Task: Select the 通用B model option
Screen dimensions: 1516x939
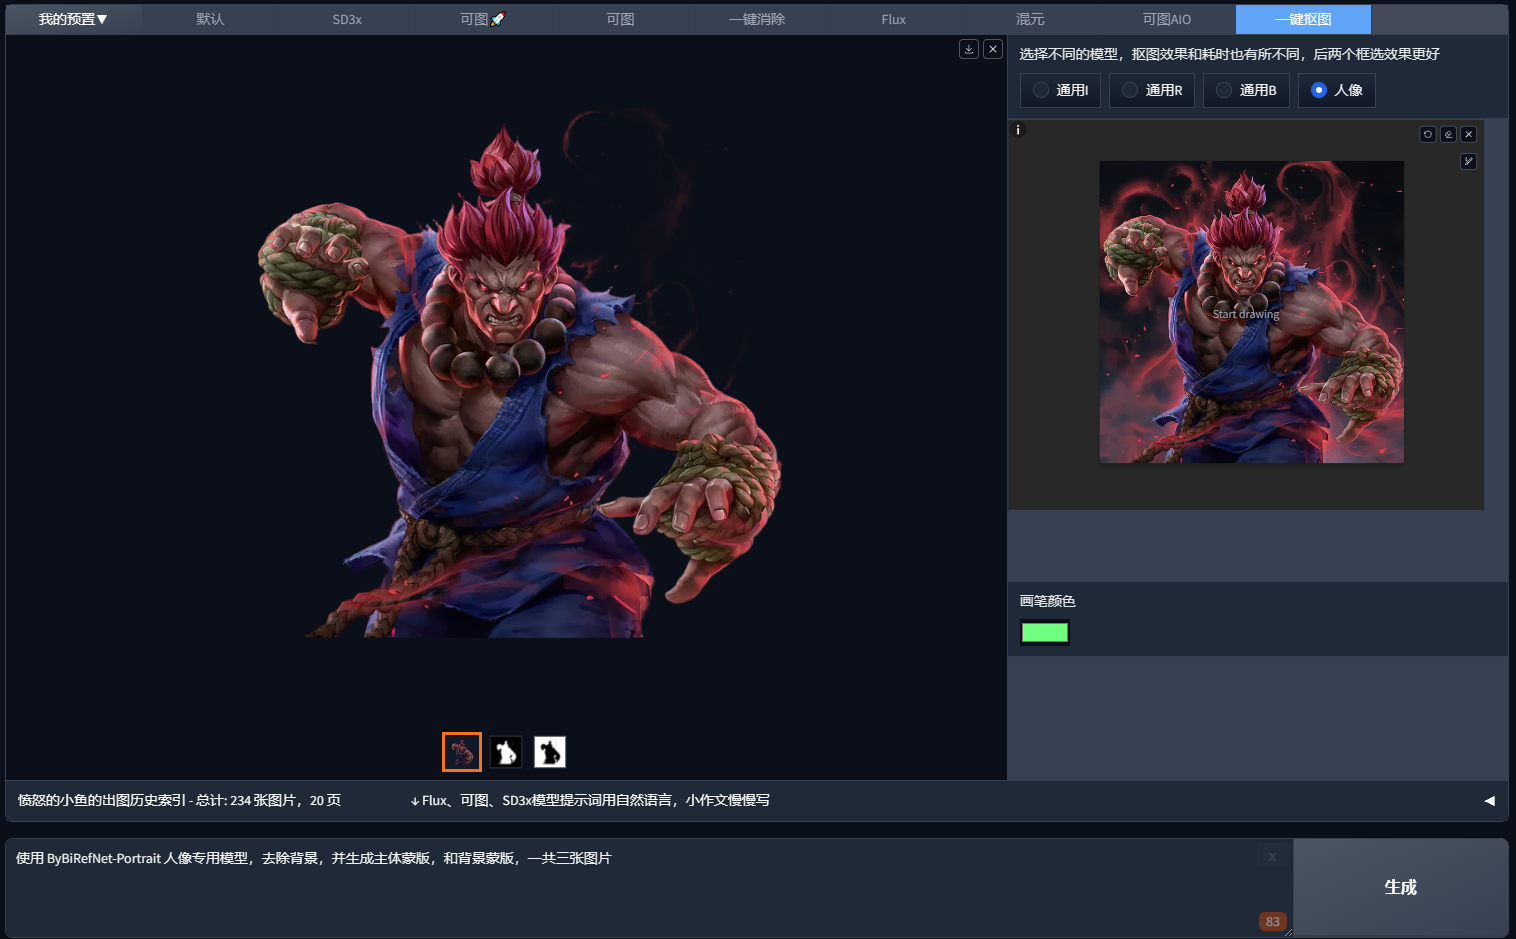Action: 1246,90
